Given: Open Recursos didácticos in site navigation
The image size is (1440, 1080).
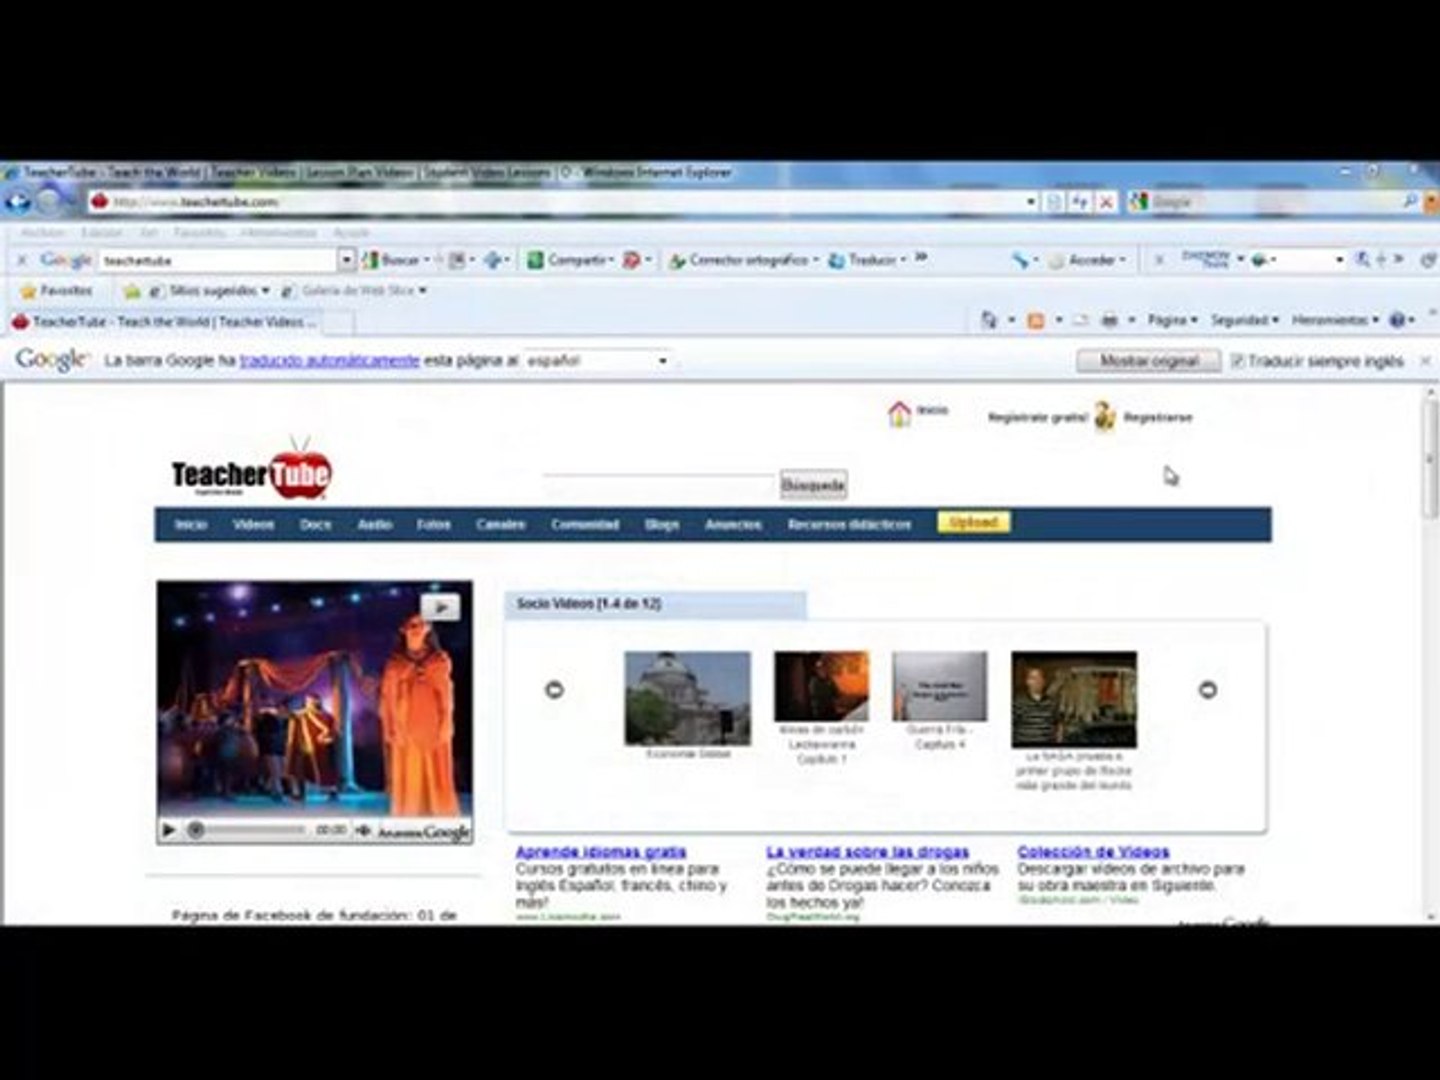Looking at the screenshot, I should click(849, 524).
